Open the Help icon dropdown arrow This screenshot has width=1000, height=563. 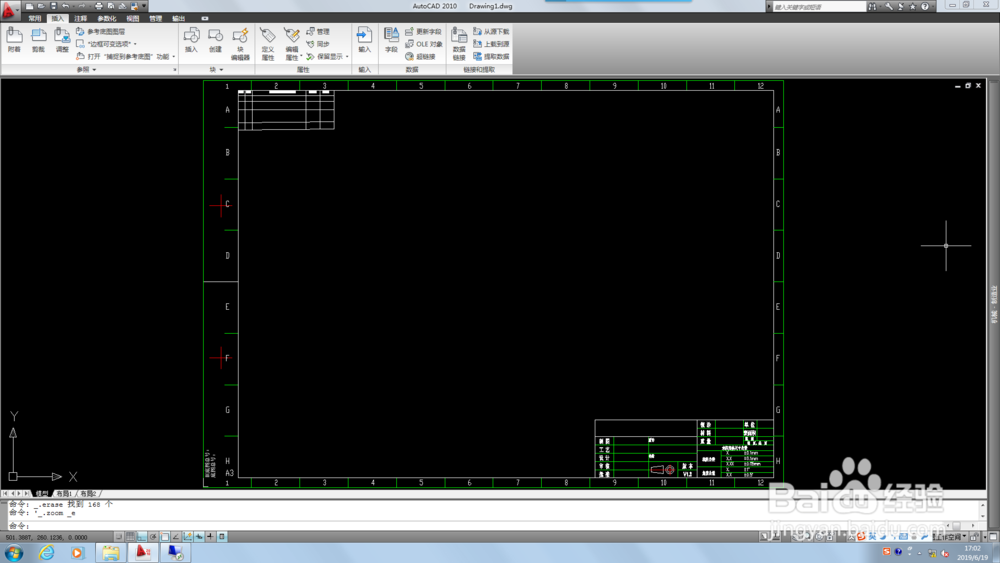[x=932, y=6]
